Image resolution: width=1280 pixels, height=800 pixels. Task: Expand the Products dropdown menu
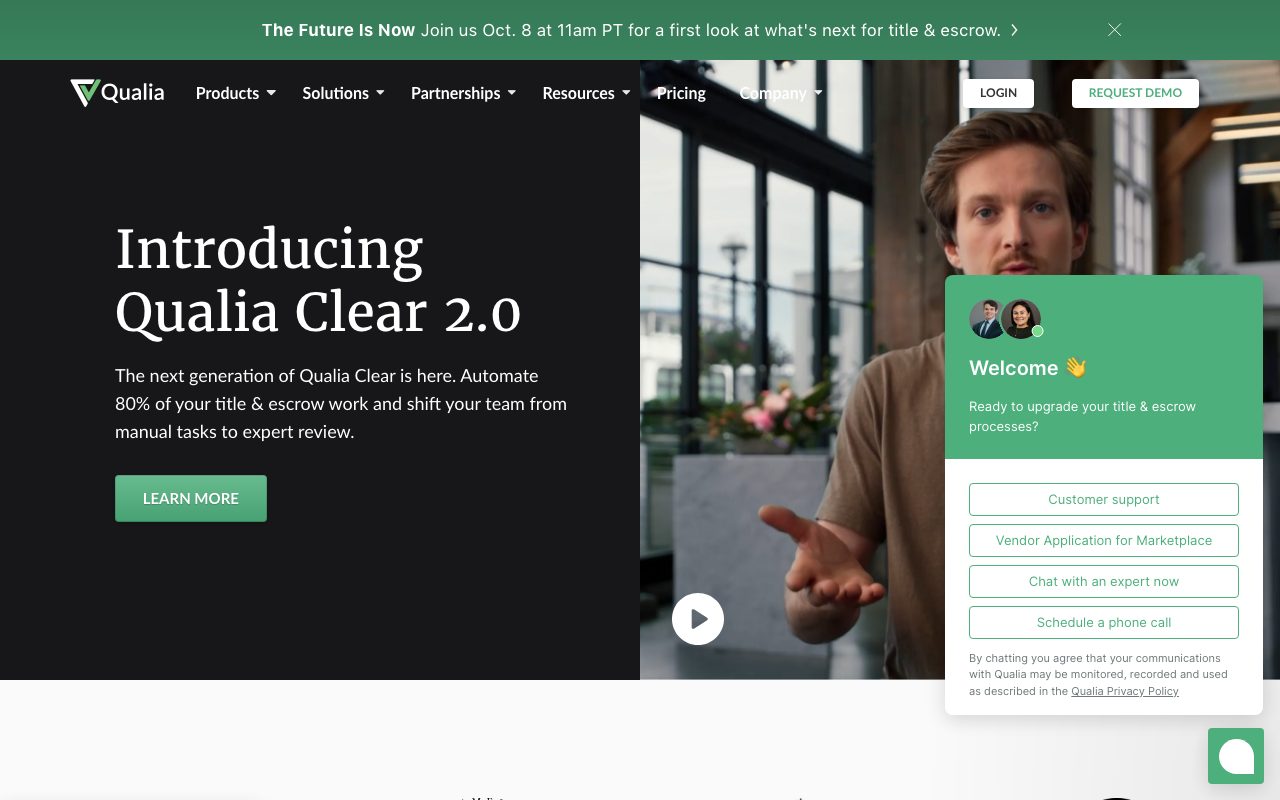coord(235,93)
